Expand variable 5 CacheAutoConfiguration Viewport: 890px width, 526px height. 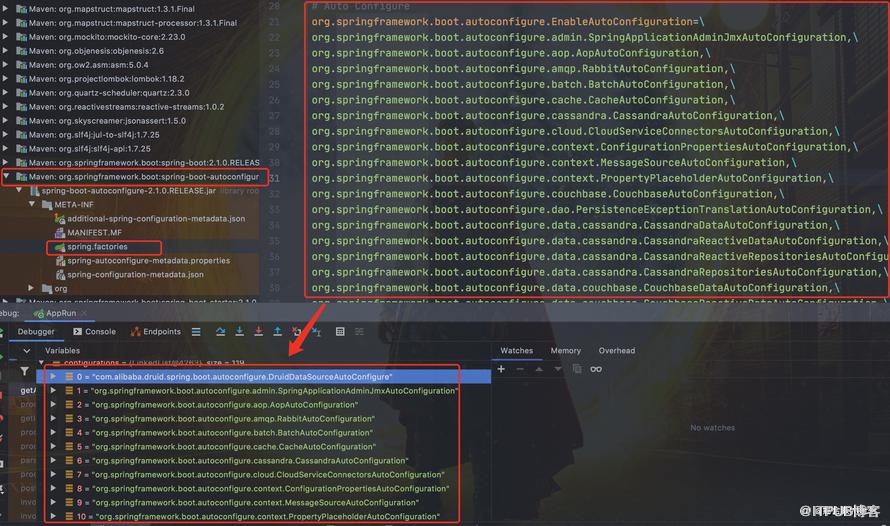pyautogui.click(x=53, y=447)
